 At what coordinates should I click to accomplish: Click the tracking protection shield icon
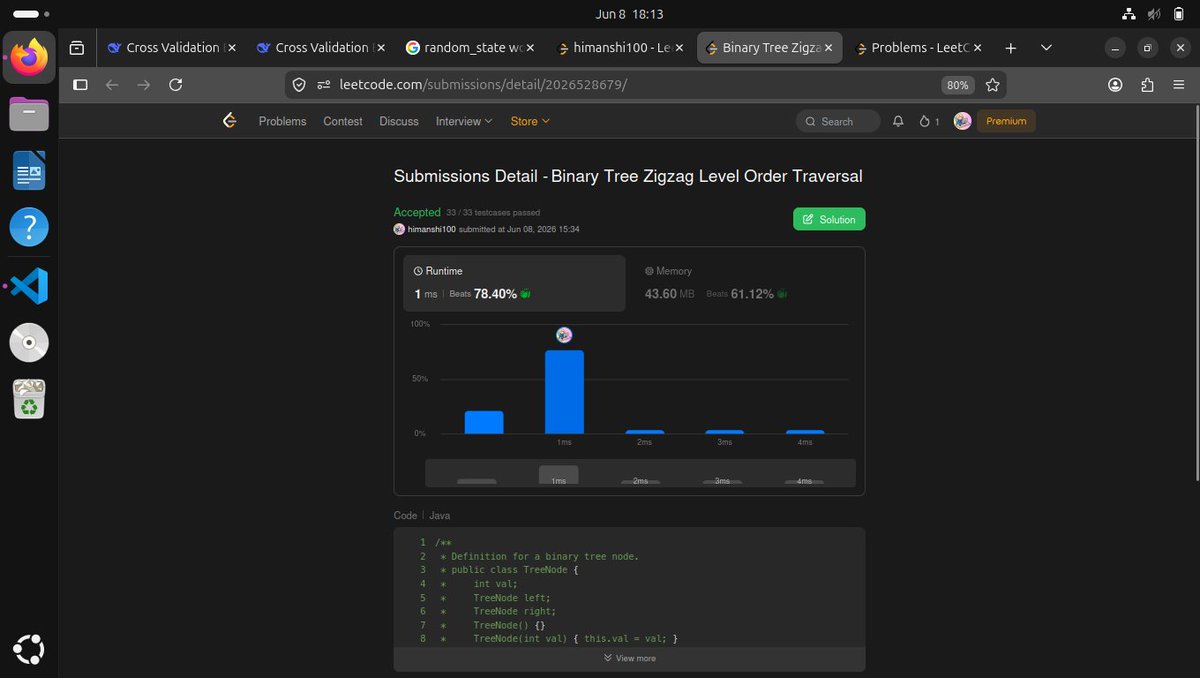coord(299,85)
